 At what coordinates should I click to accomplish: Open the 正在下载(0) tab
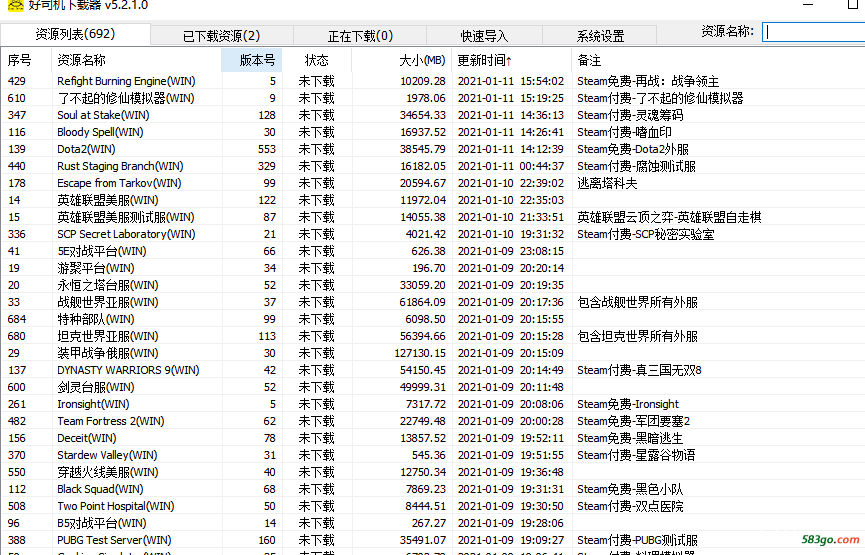[x=360, y=36]
